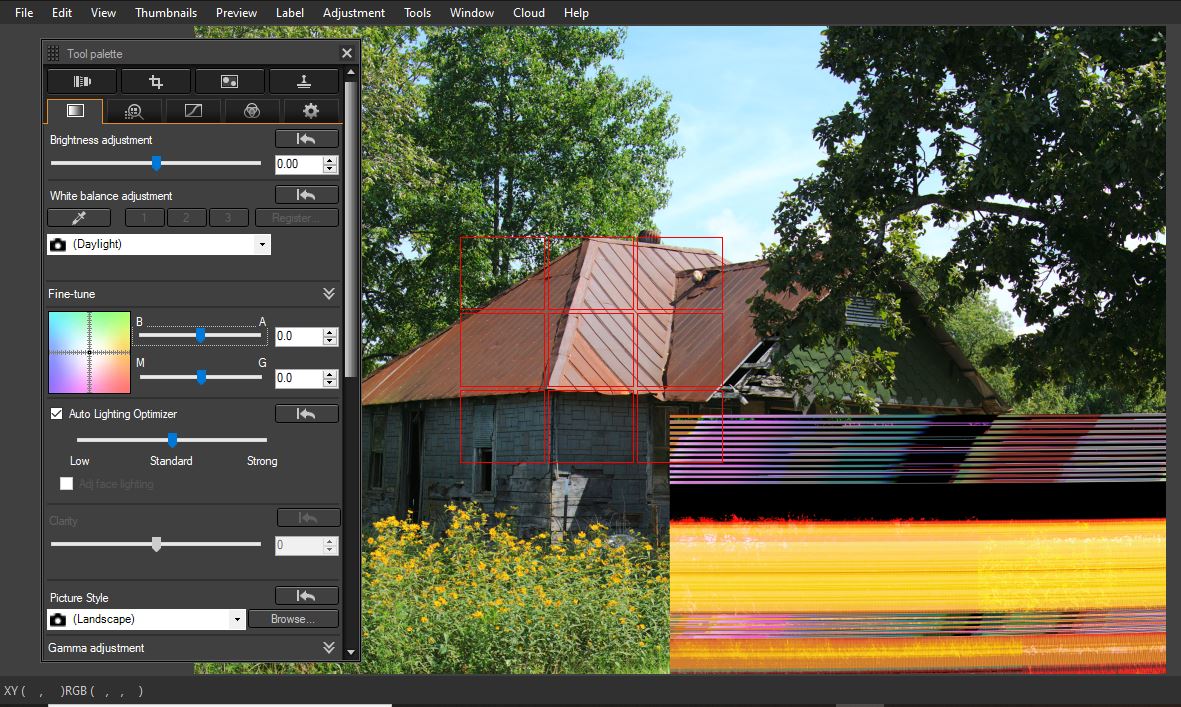Open the settings gear tab
Viewport: 1181px width, 707px height.
(x=311, y=111)
